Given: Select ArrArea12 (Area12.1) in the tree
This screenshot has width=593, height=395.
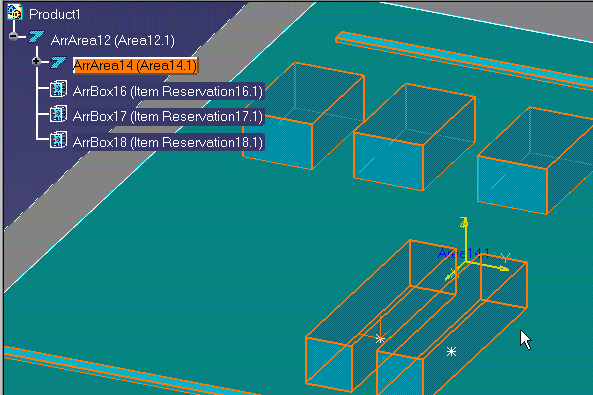Looking at the screenshot, I should (113, 40).
